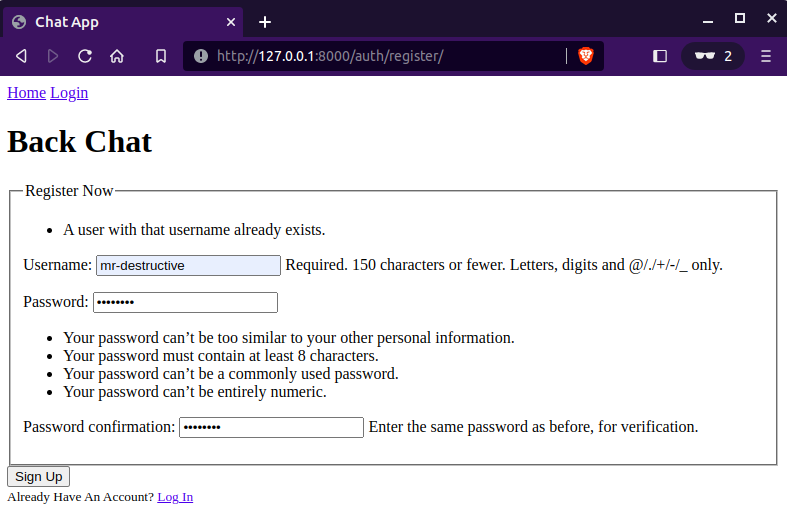Focus the Username text field
This screenshot has height=524, width=787.
[x=188, y=265]
